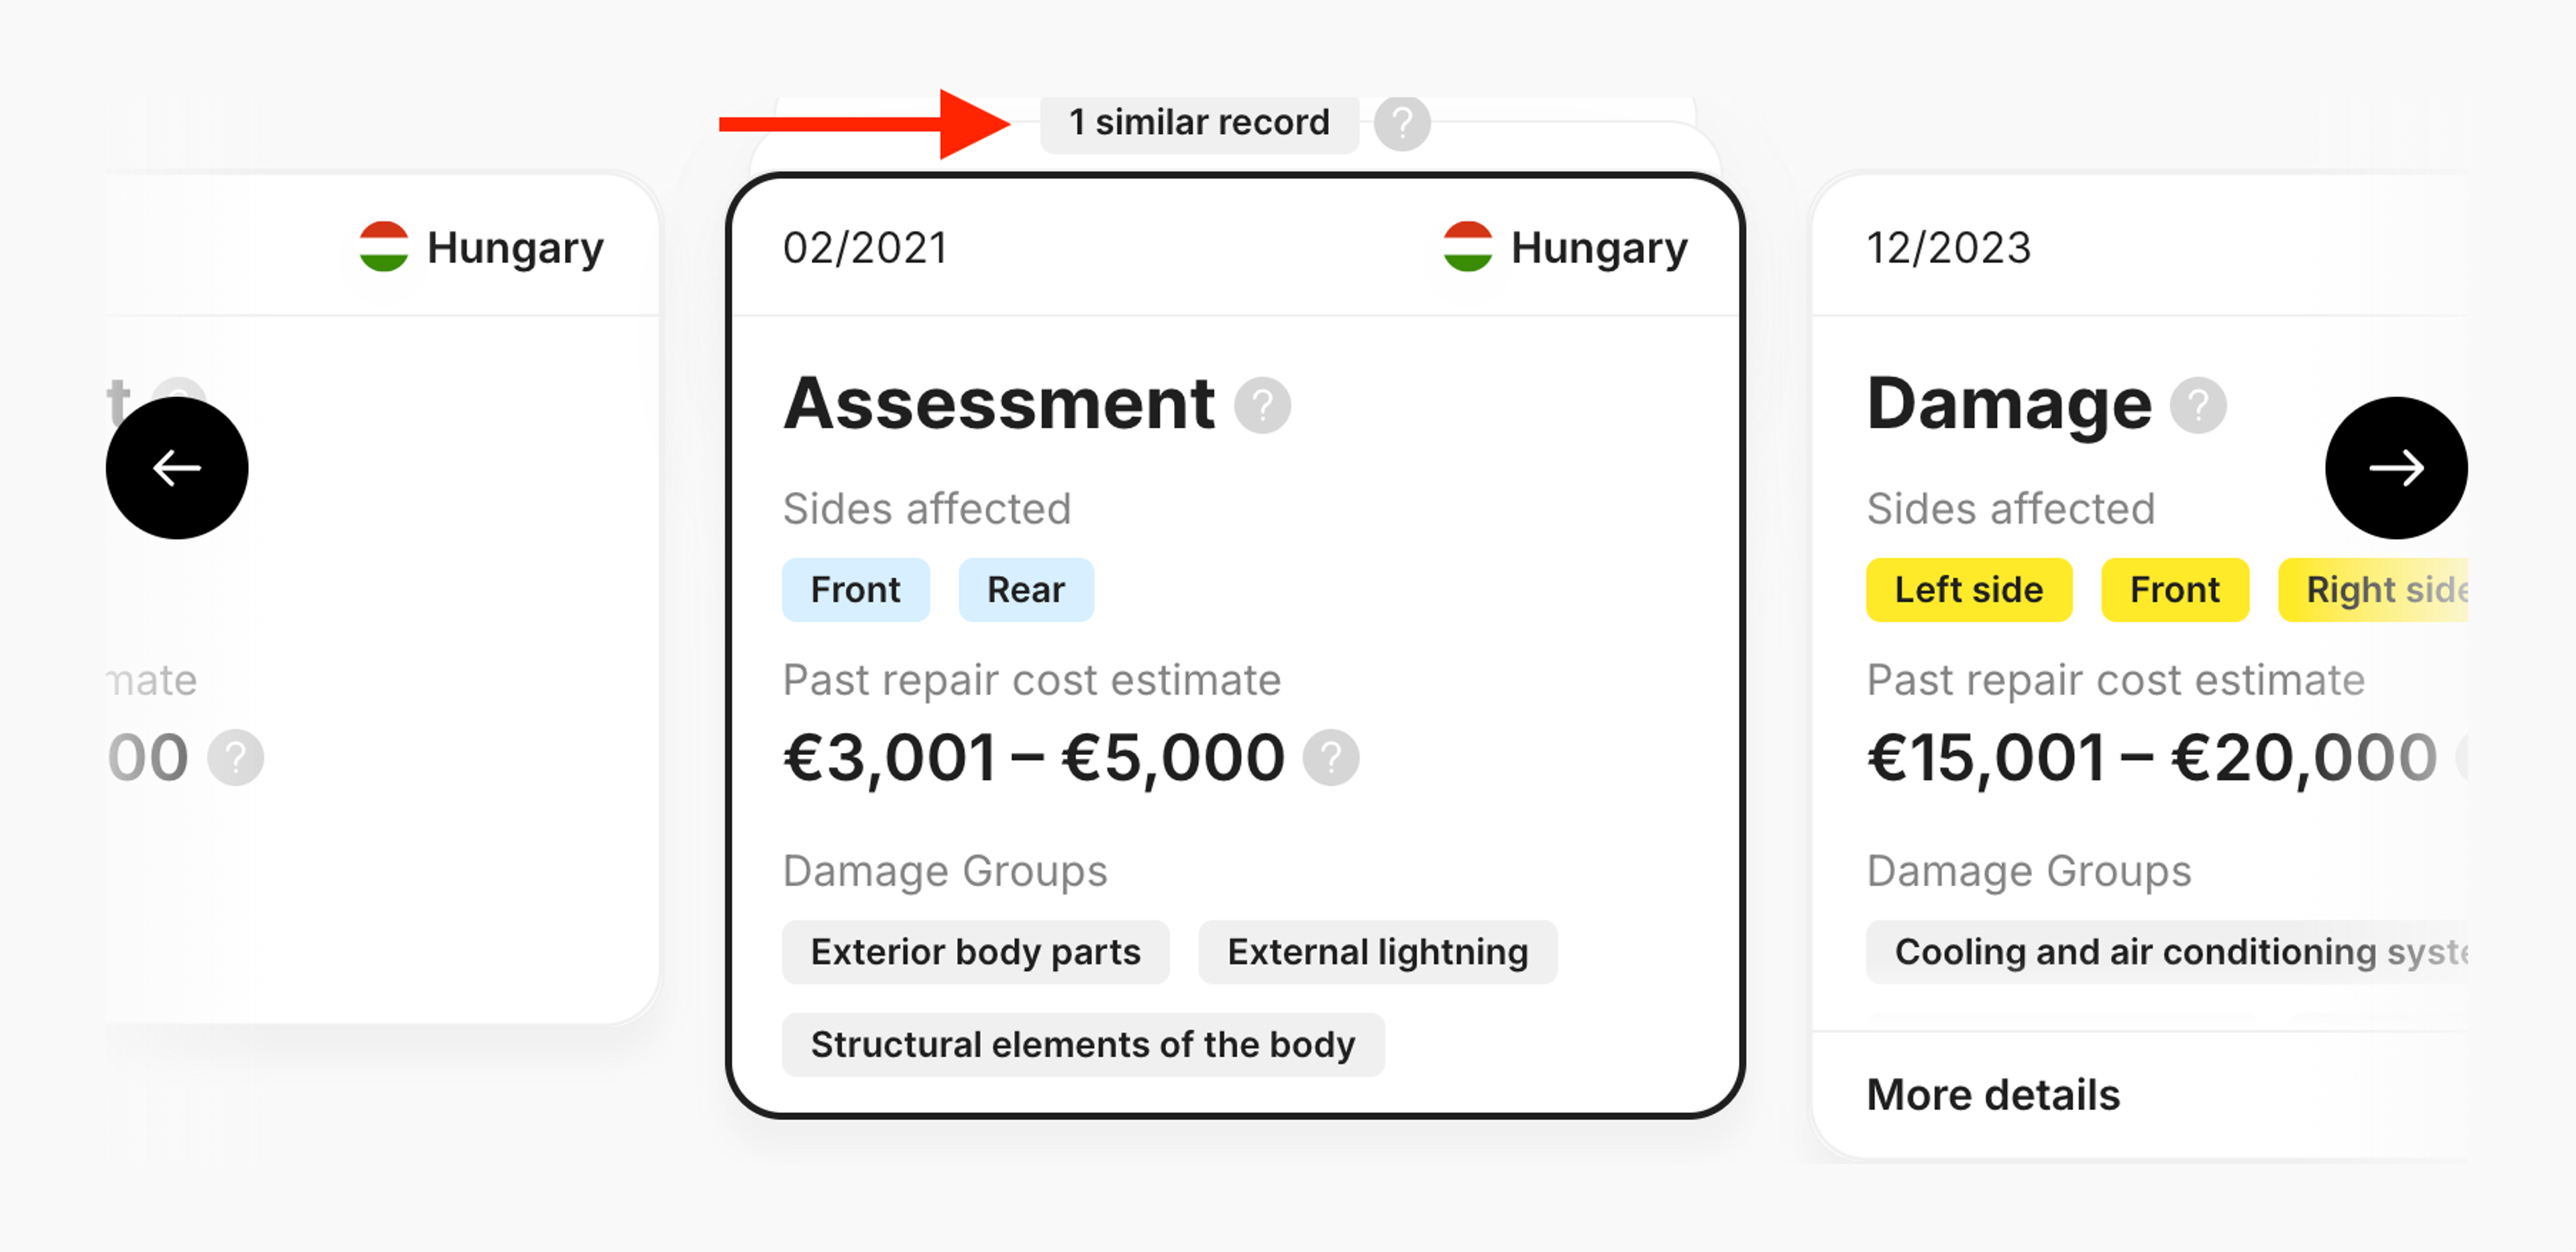Click the yellow Left side tag
The width and height of the screenshot is (2576, 1252).
pos(1968,589)
